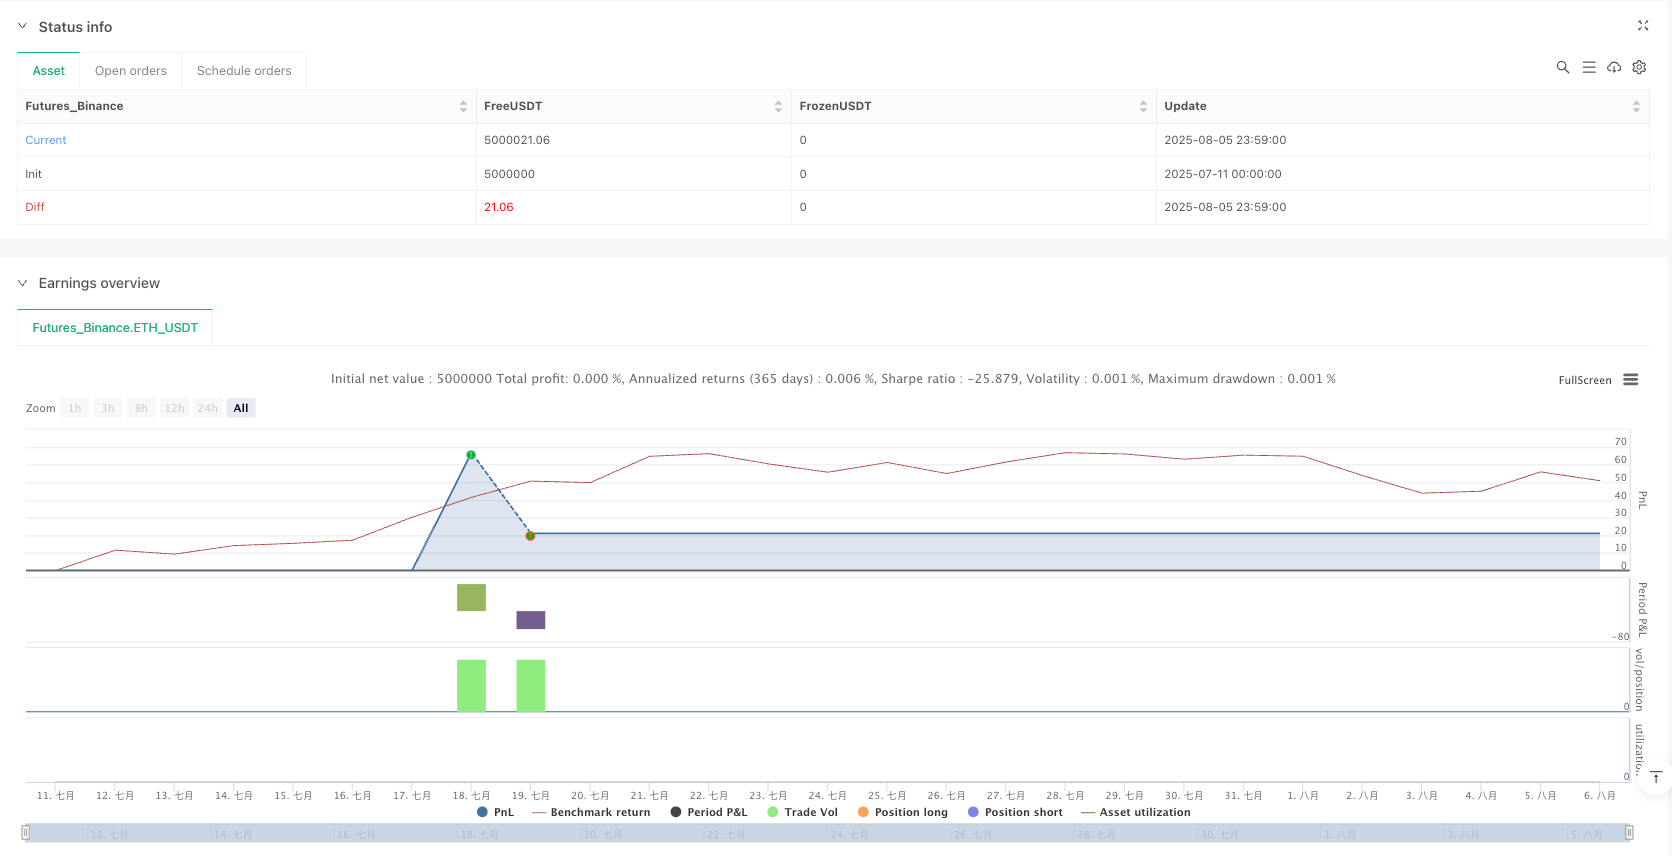Click the FullScreen chart button
Image resolution: width=1672 pixels, height=856 pixels.
tap(1584, 380)
